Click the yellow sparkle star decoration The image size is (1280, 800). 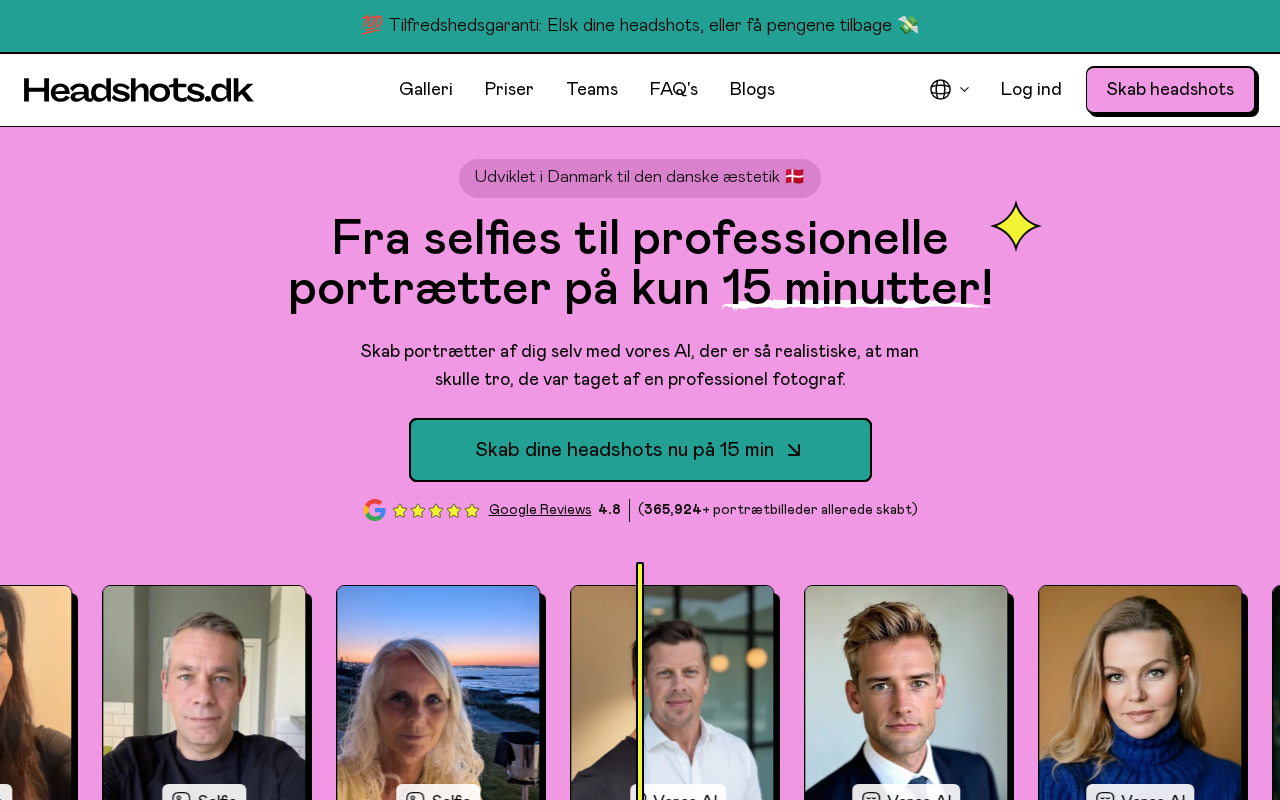1016,226
